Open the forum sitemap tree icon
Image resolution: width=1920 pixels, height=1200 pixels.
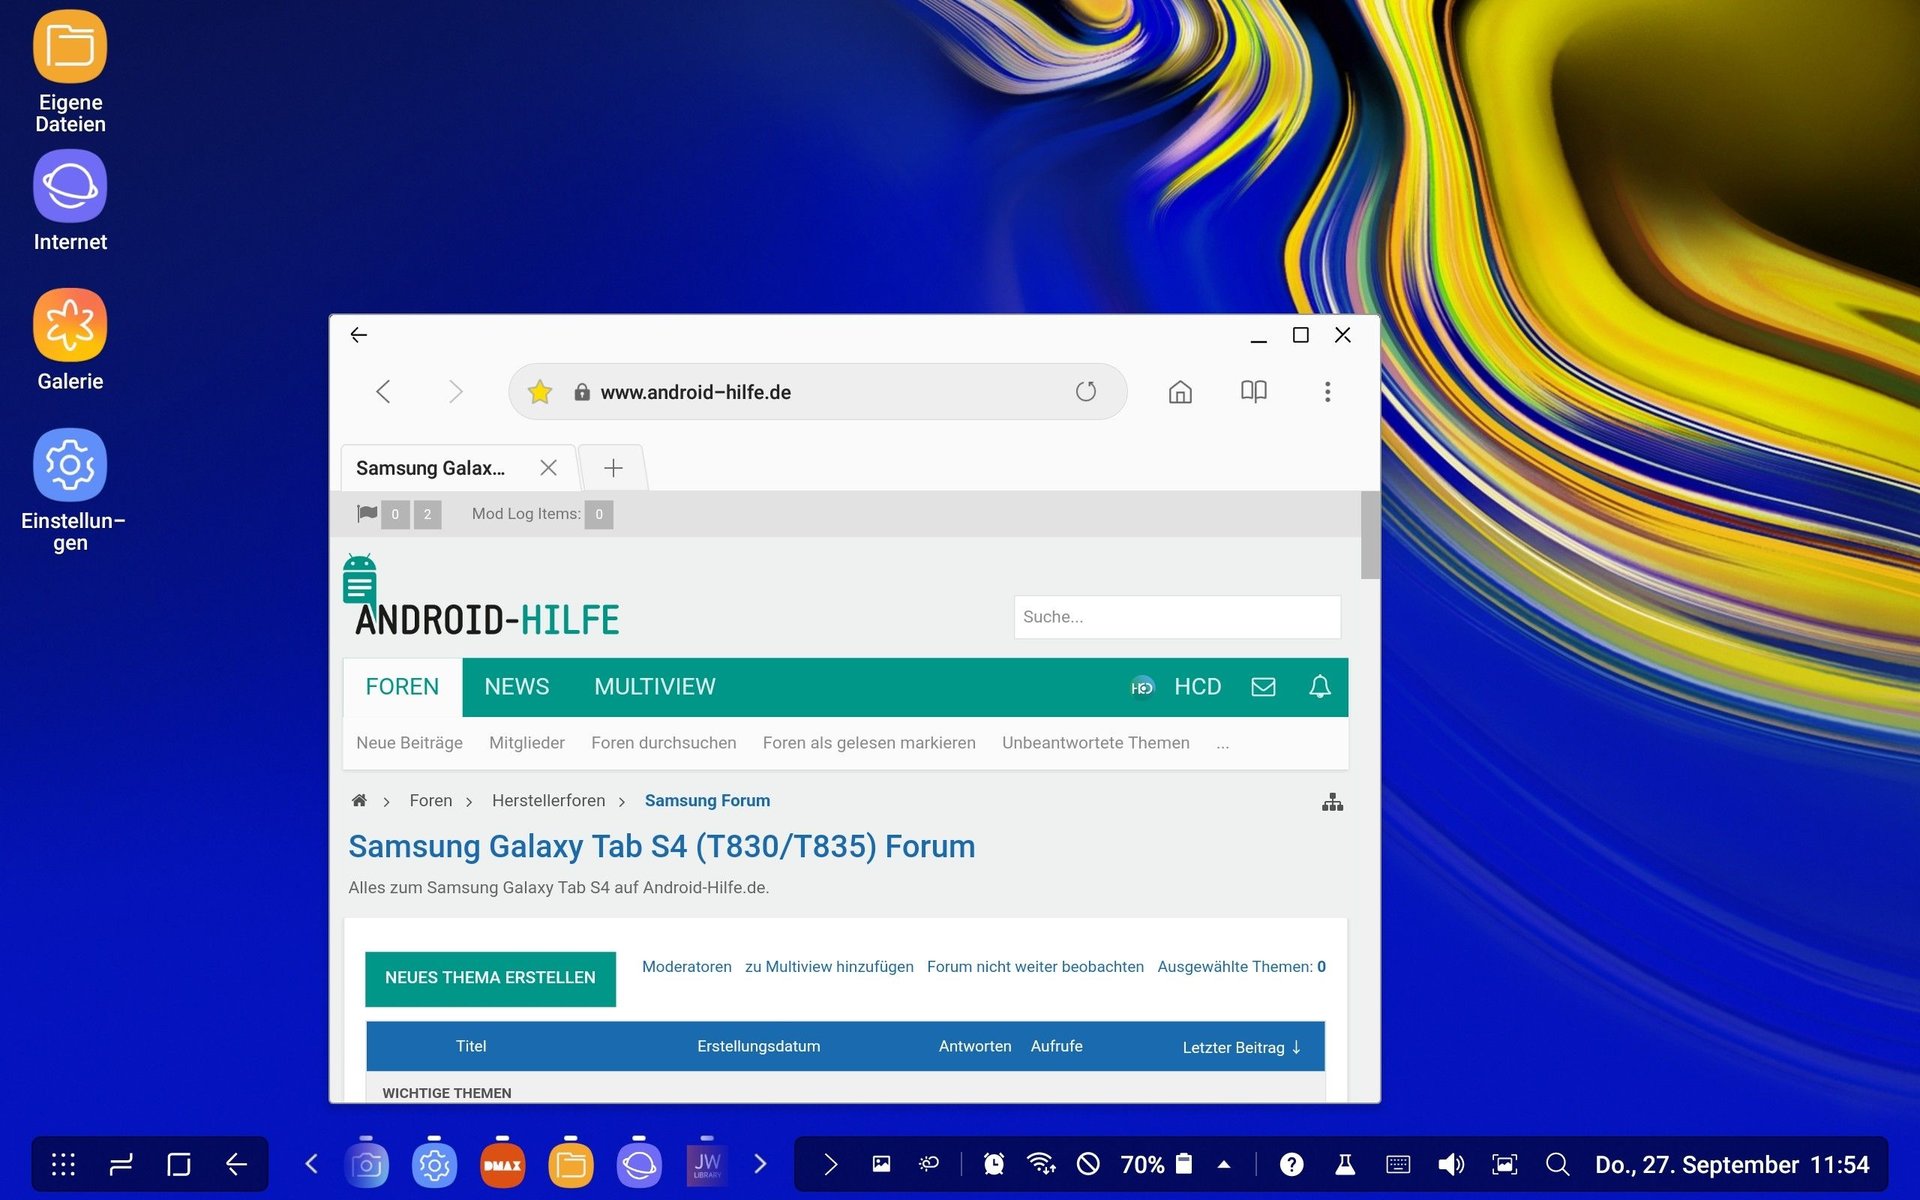tap(1332, 802)
